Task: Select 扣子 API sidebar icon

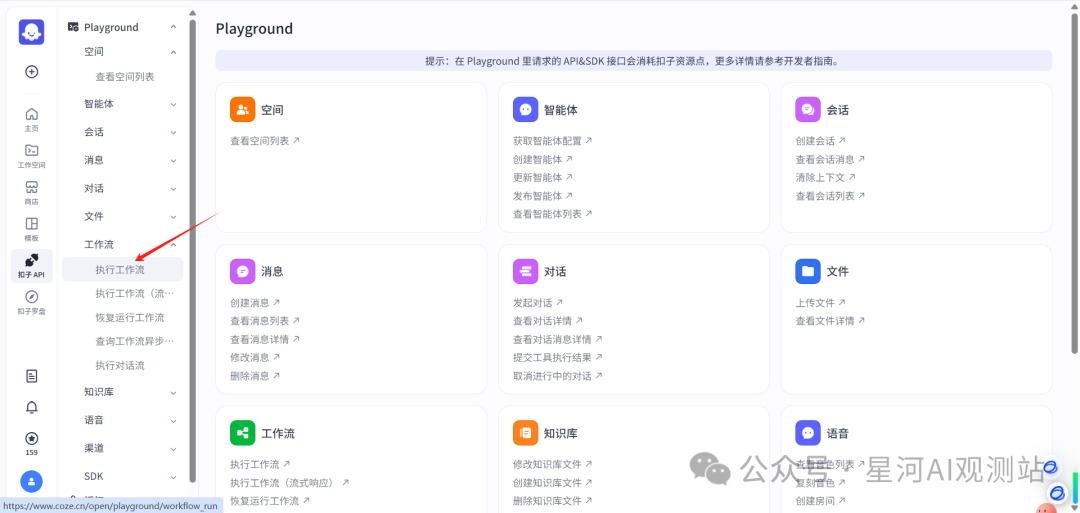Action: (32, 266)
